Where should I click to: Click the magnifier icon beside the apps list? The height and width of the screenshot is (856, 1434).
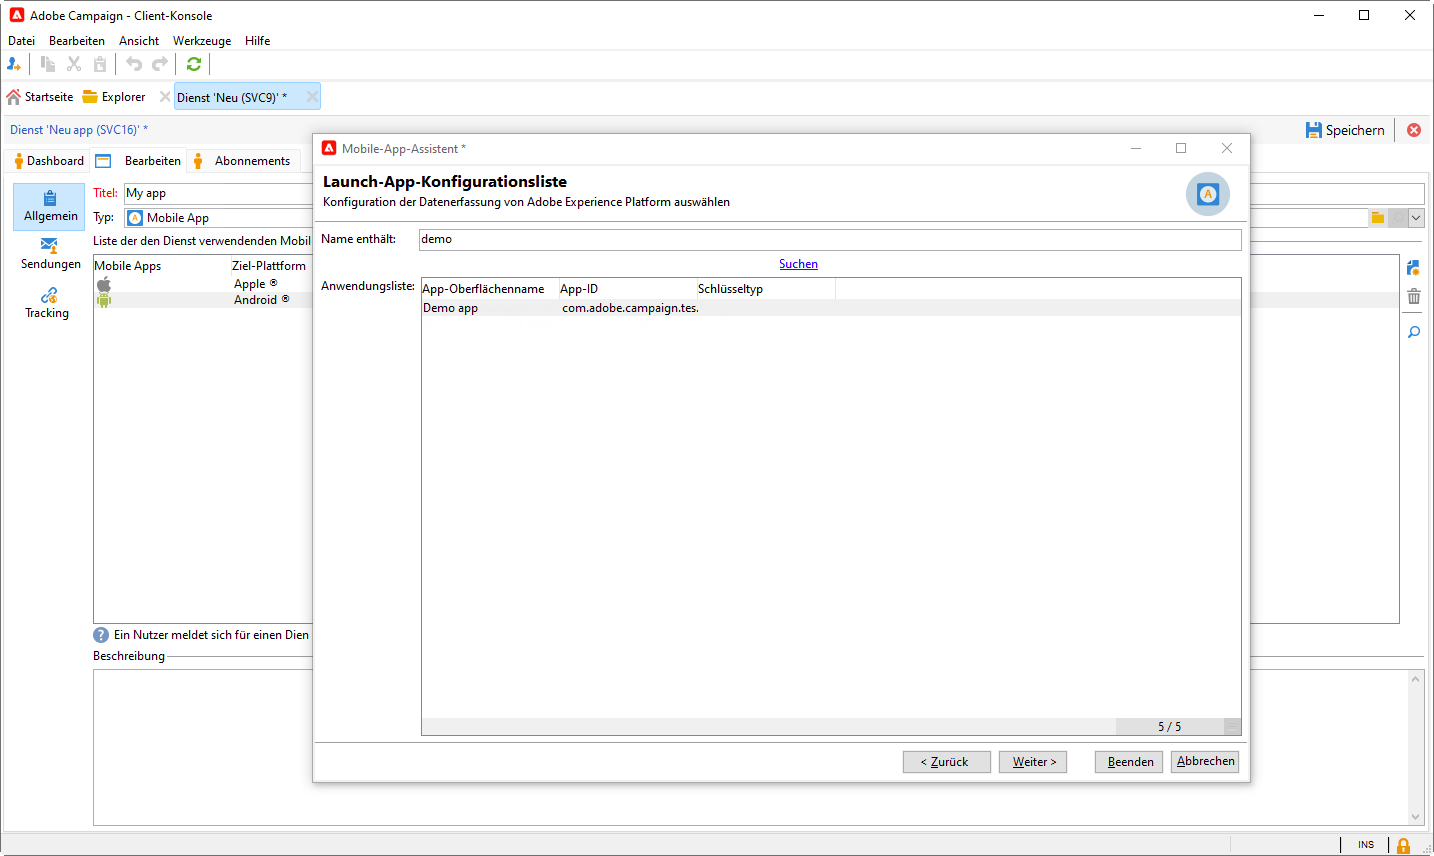pos(1414,332)
